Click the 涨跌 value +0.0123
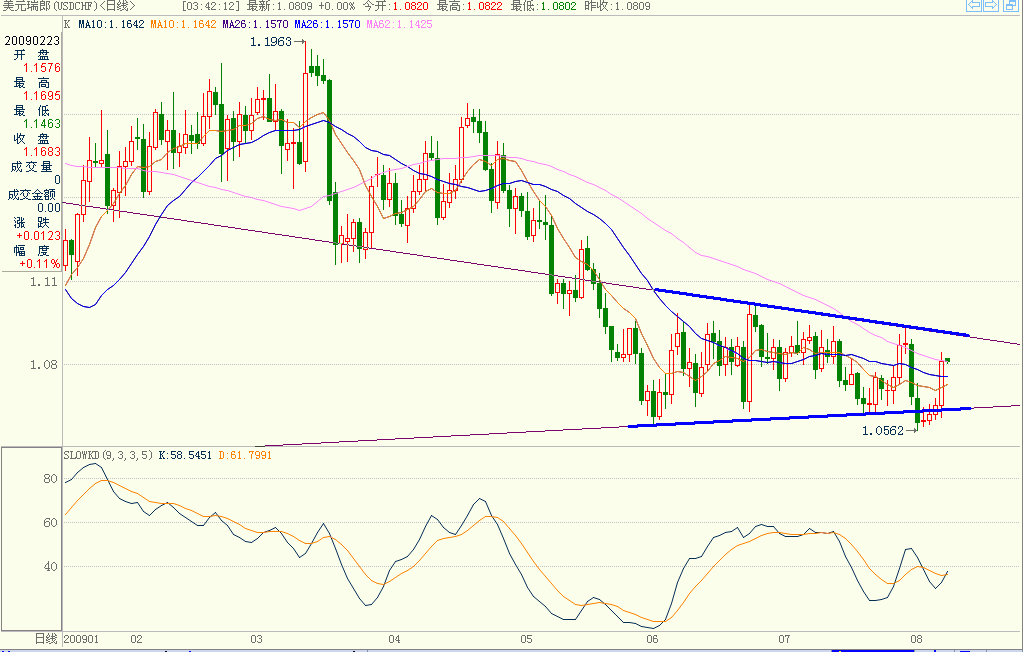1023x652 pixels. 38,236
